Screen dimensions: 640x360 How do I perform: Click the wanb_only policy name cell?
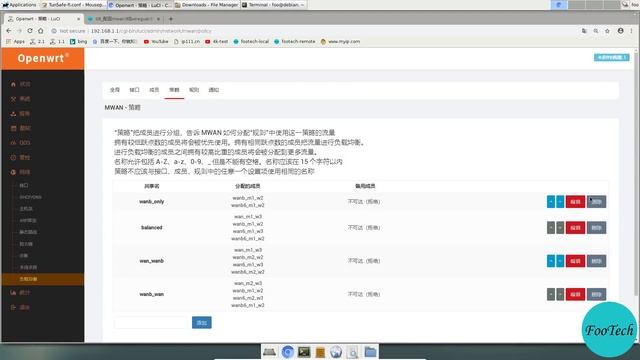point(151,202)
